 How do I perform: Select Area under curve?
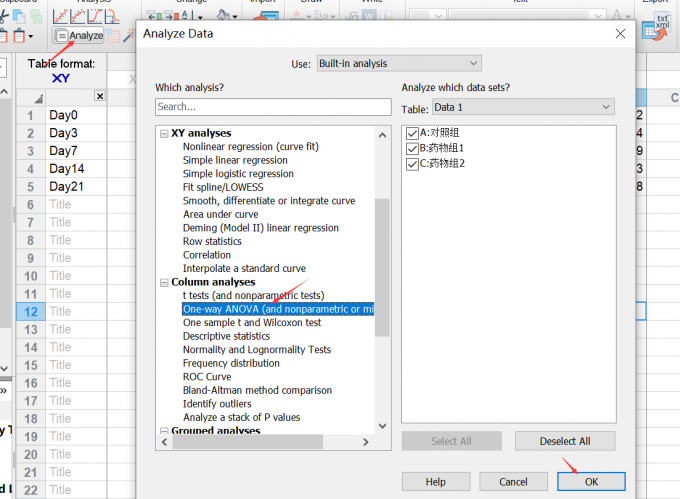(220, 214)
